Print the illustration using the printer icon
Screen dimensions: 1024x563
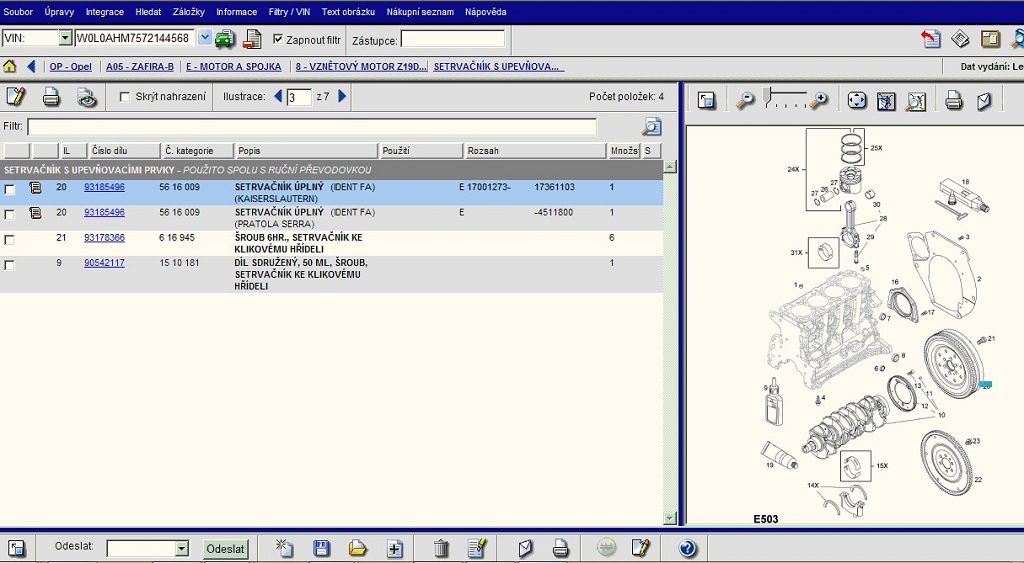click(954, 101)
